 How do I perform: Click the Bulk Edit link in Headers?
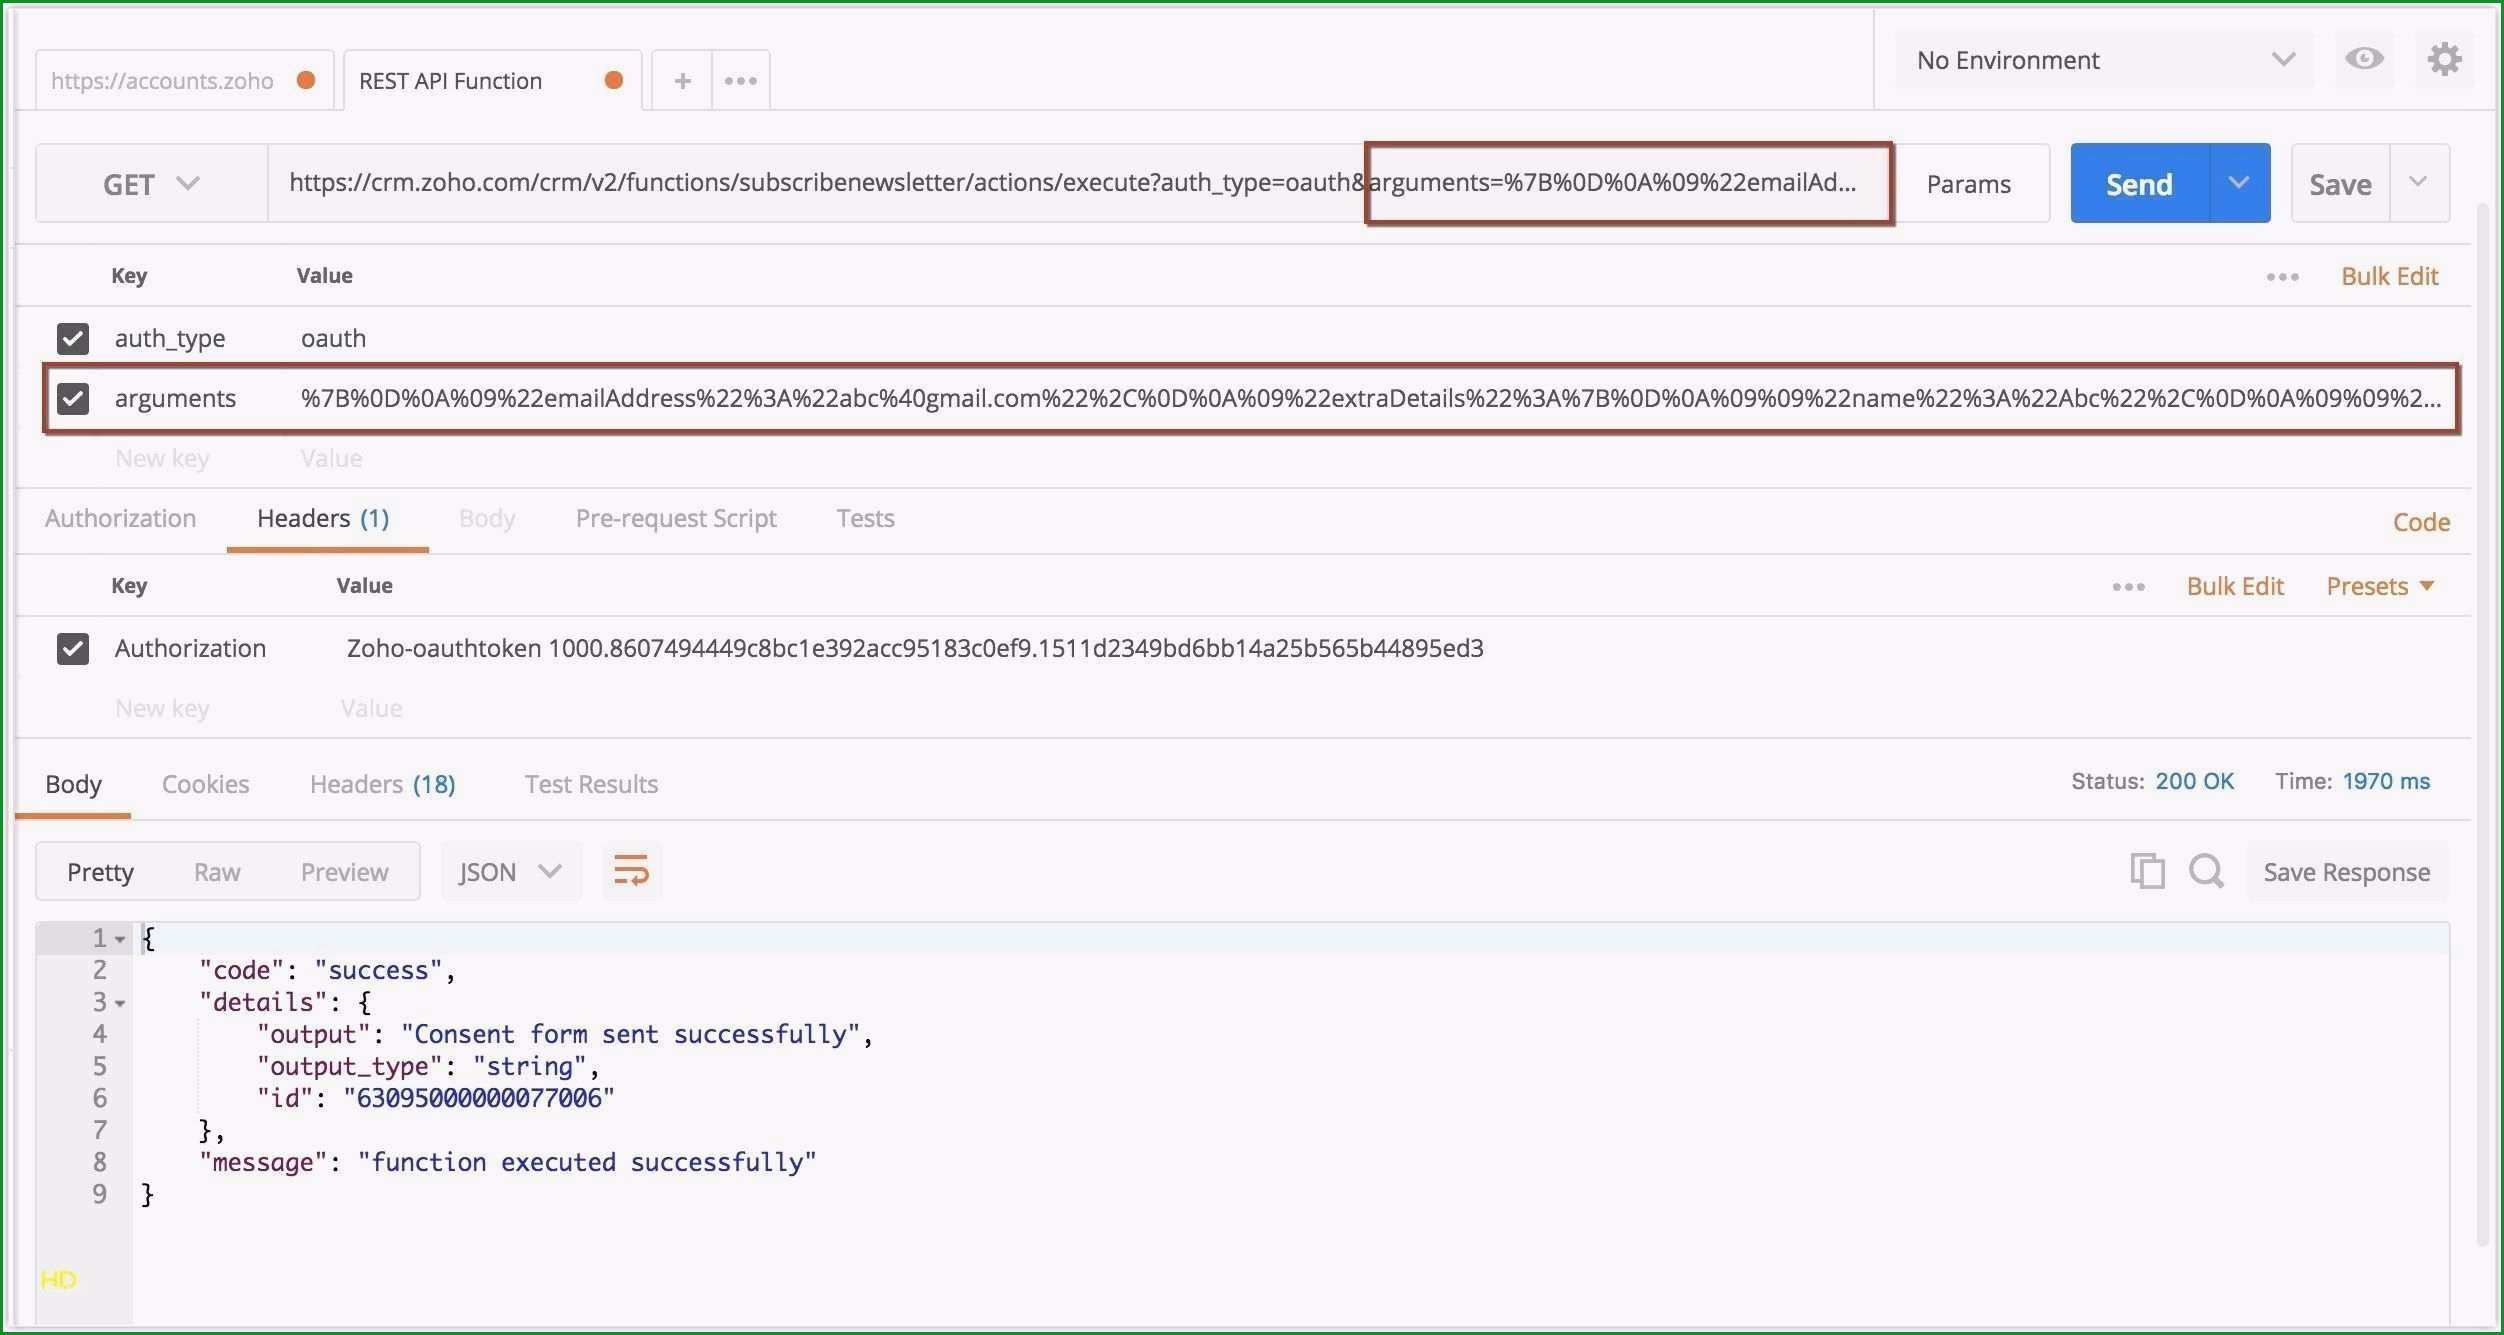2236,585
